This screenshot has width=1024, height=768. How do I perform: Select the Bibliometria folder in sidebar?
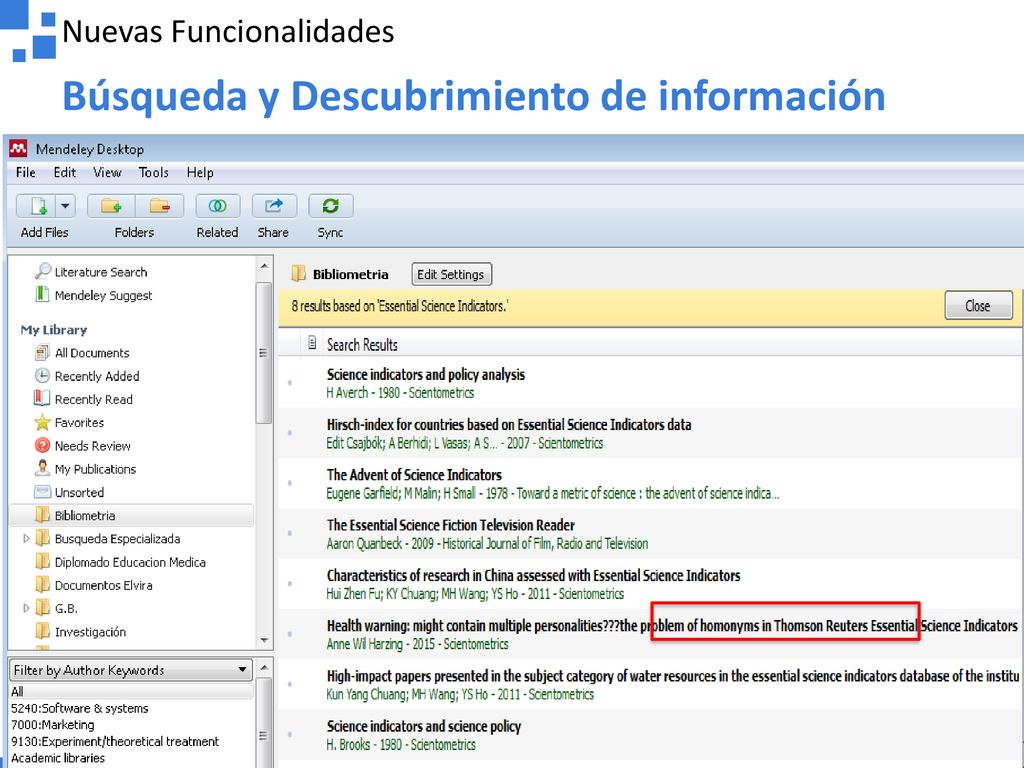click(x=132, y=515)
